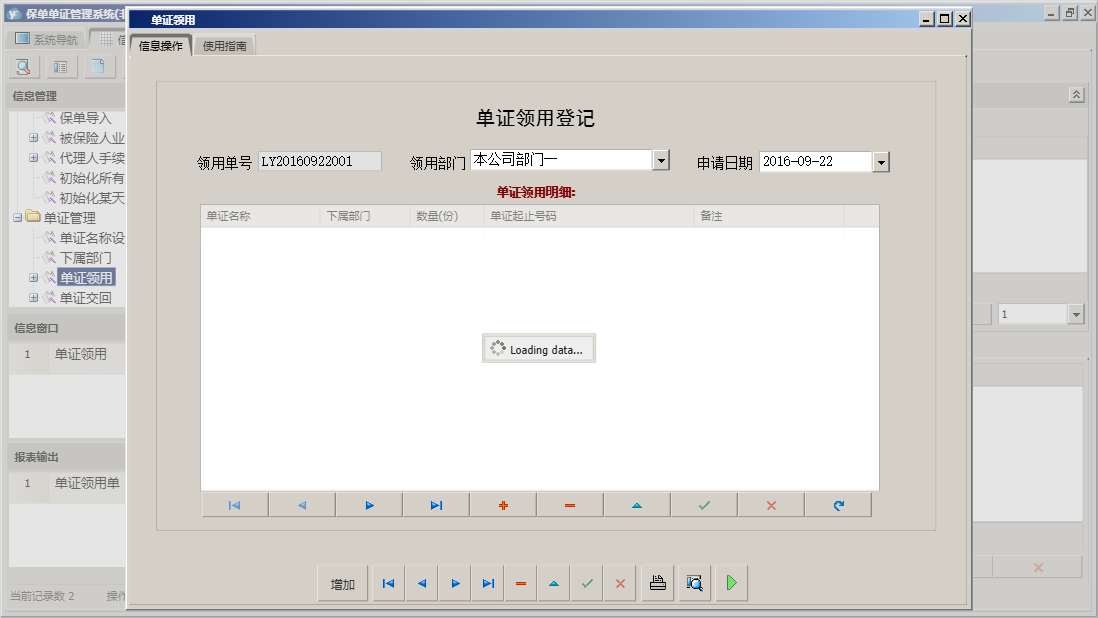
Task: Click the search icon in main toolbar
Action: [x=24, y=67]
